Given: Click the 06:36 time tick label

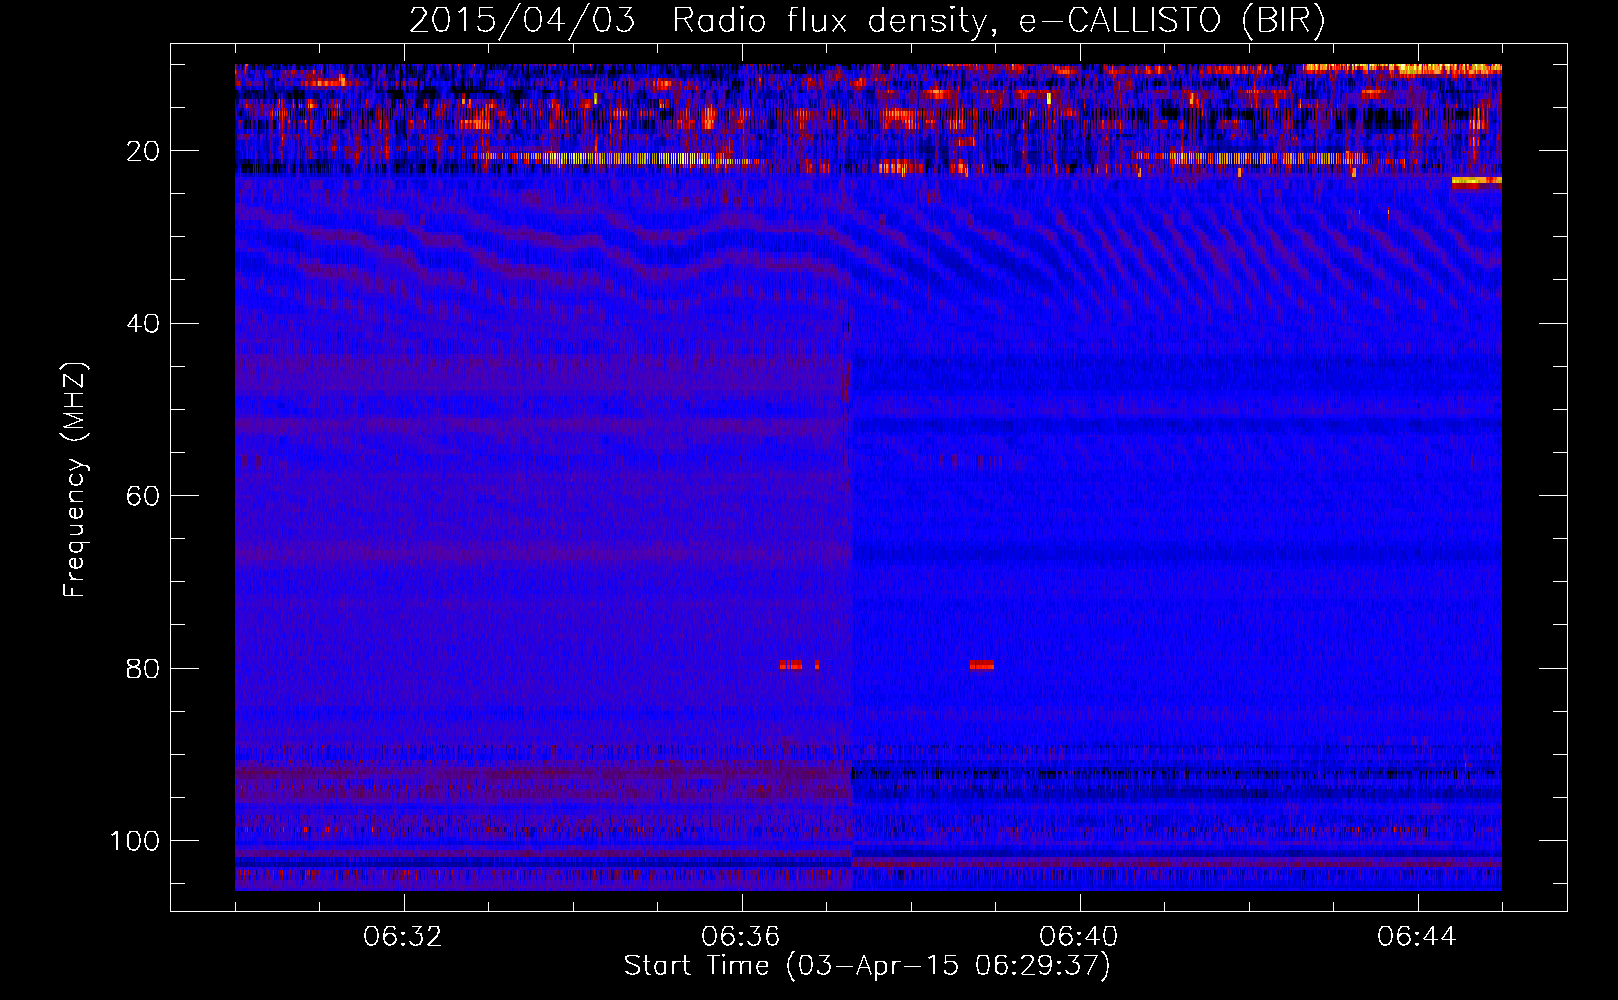Looking at the screenshot, I should click(x=741, y=937).
